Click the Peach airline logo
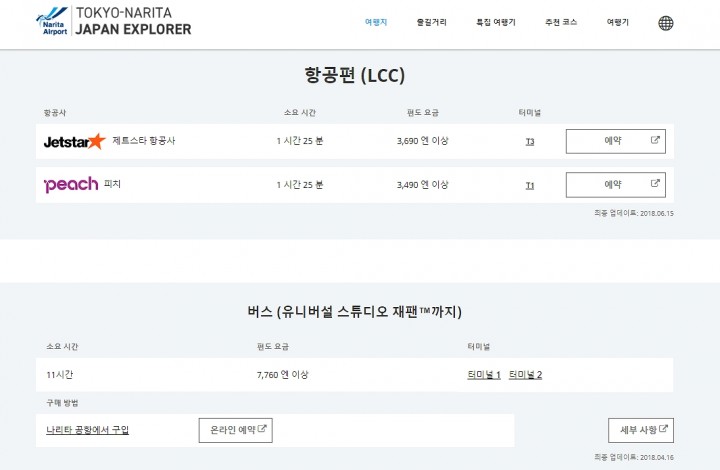The width and height of the screenshot is (720, 470). point(71,185)
